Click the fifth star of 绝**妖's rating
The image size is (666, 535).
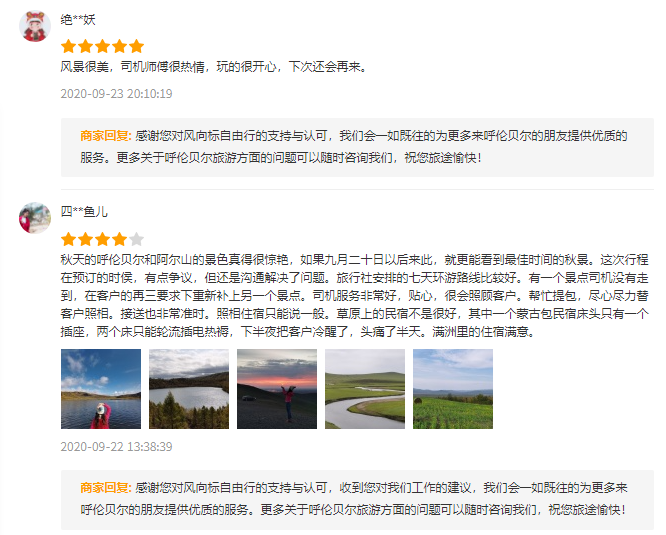(x=136, y=46)
